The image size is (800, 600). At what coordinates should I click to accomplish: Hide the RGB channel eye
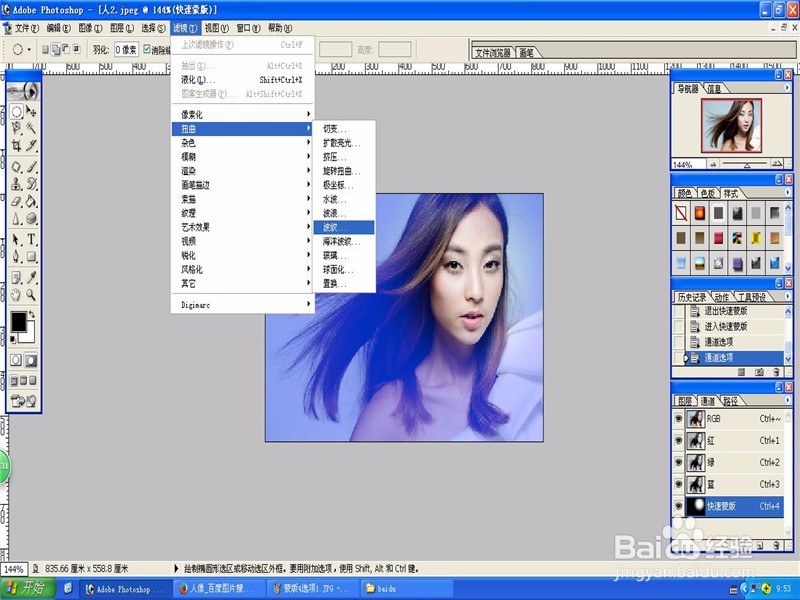[x=679, y=418]
